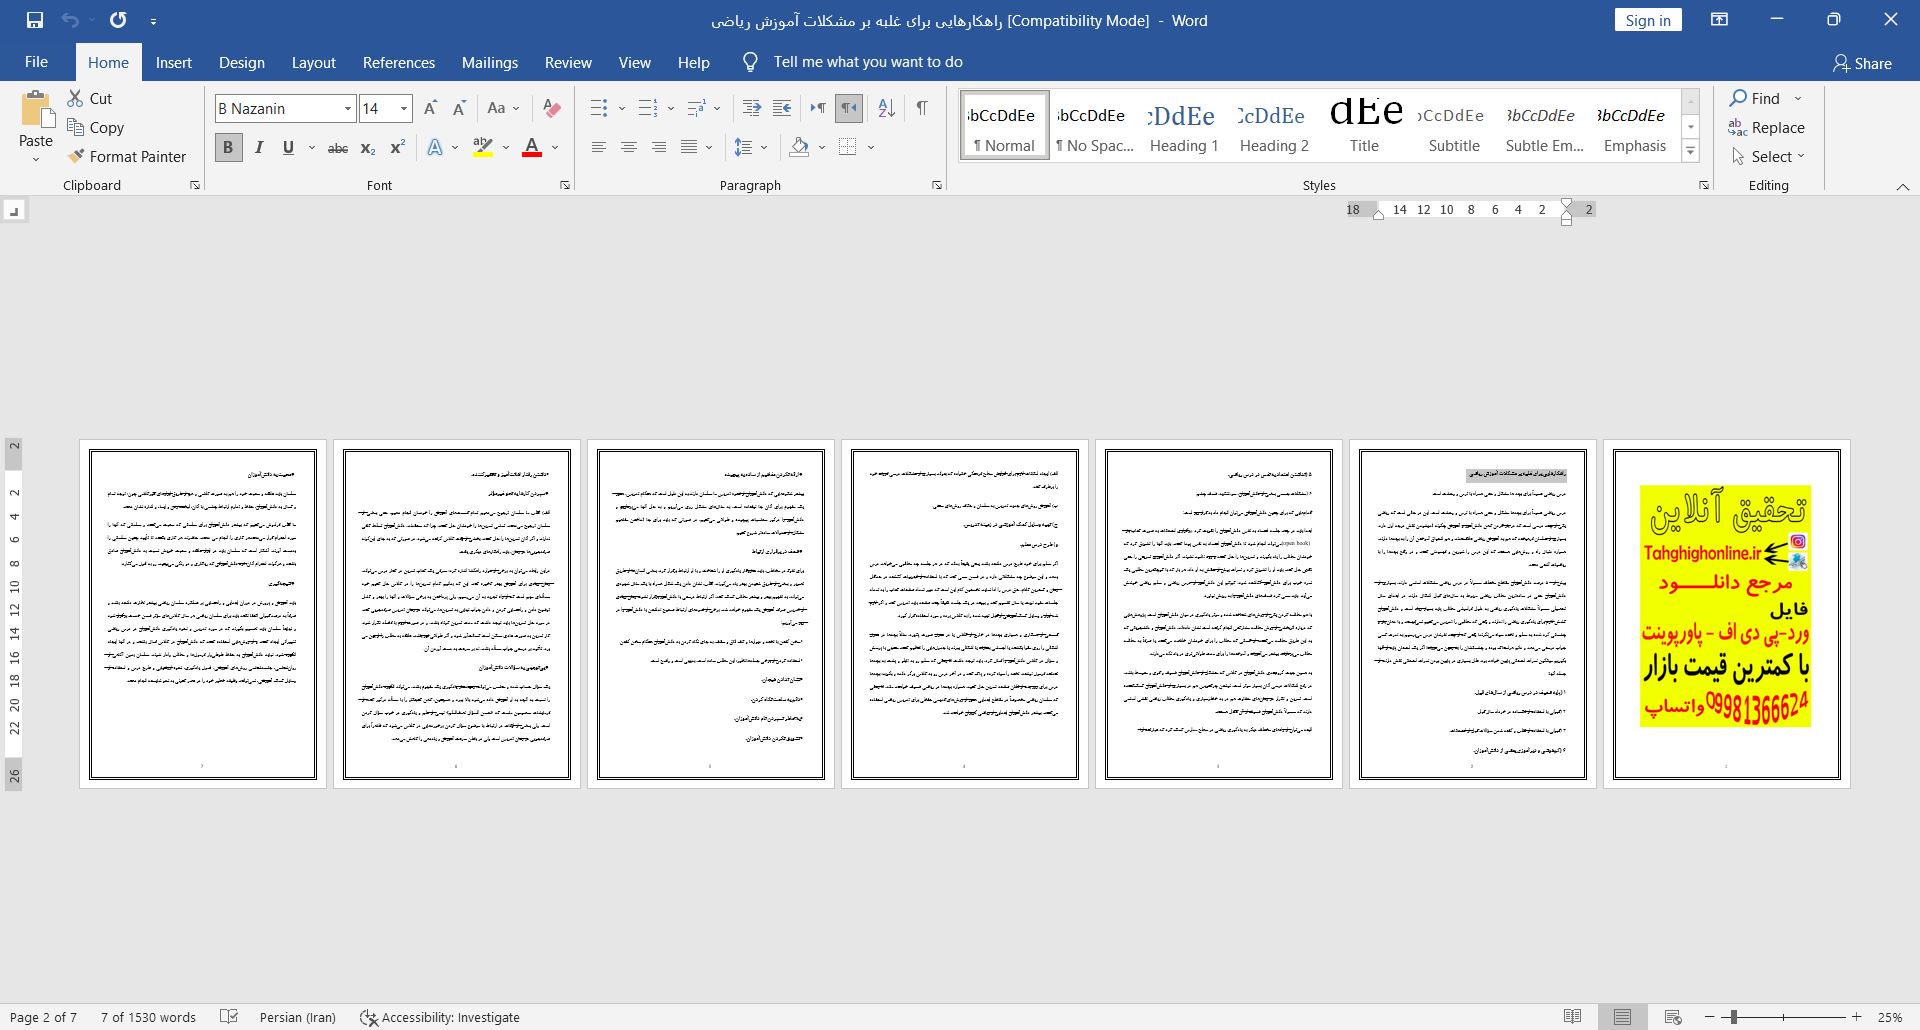
Task: Expand Change Case options
Action: pos(516,108)
